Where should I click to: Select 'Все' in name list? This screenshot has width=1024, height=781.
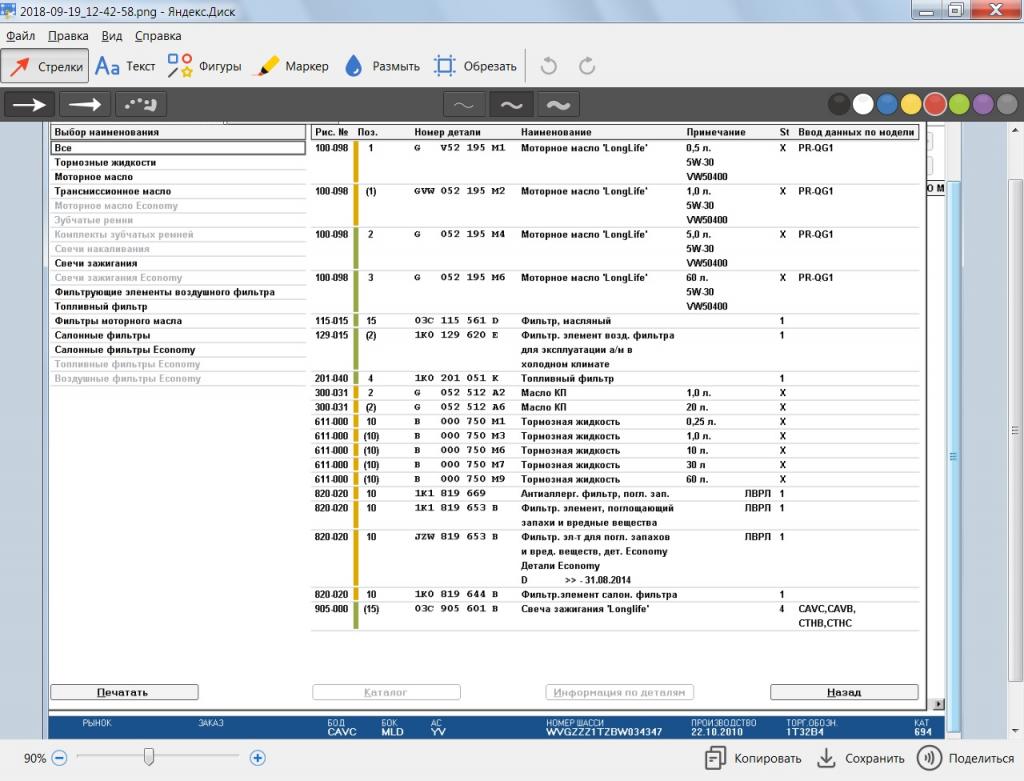tap(178, 148)
